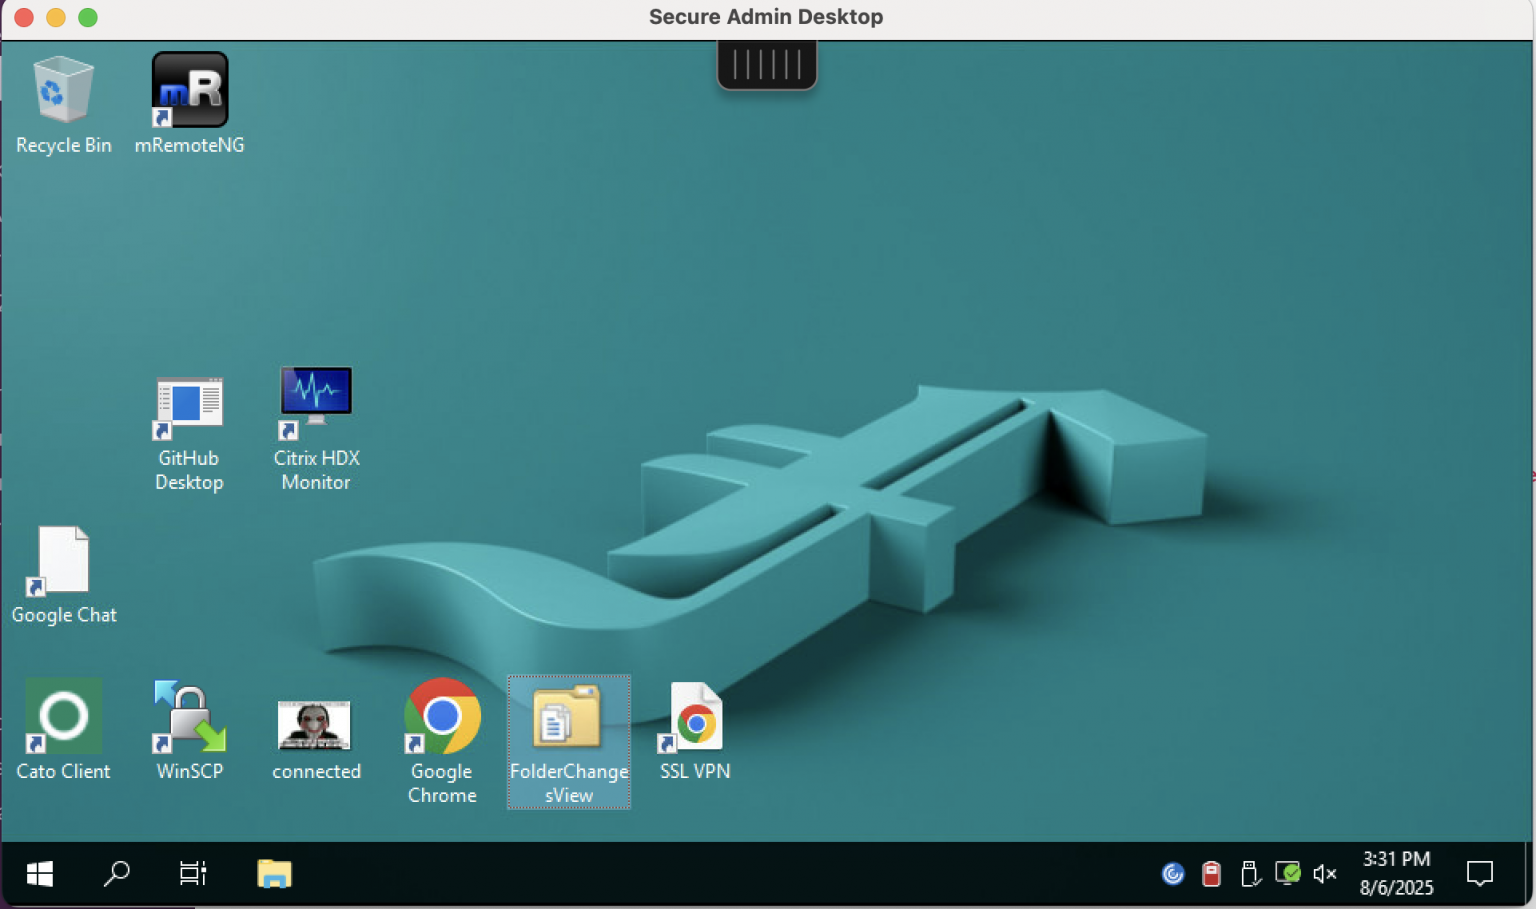Open Windows Search
Screen dimensions: 1536x909
116,873
